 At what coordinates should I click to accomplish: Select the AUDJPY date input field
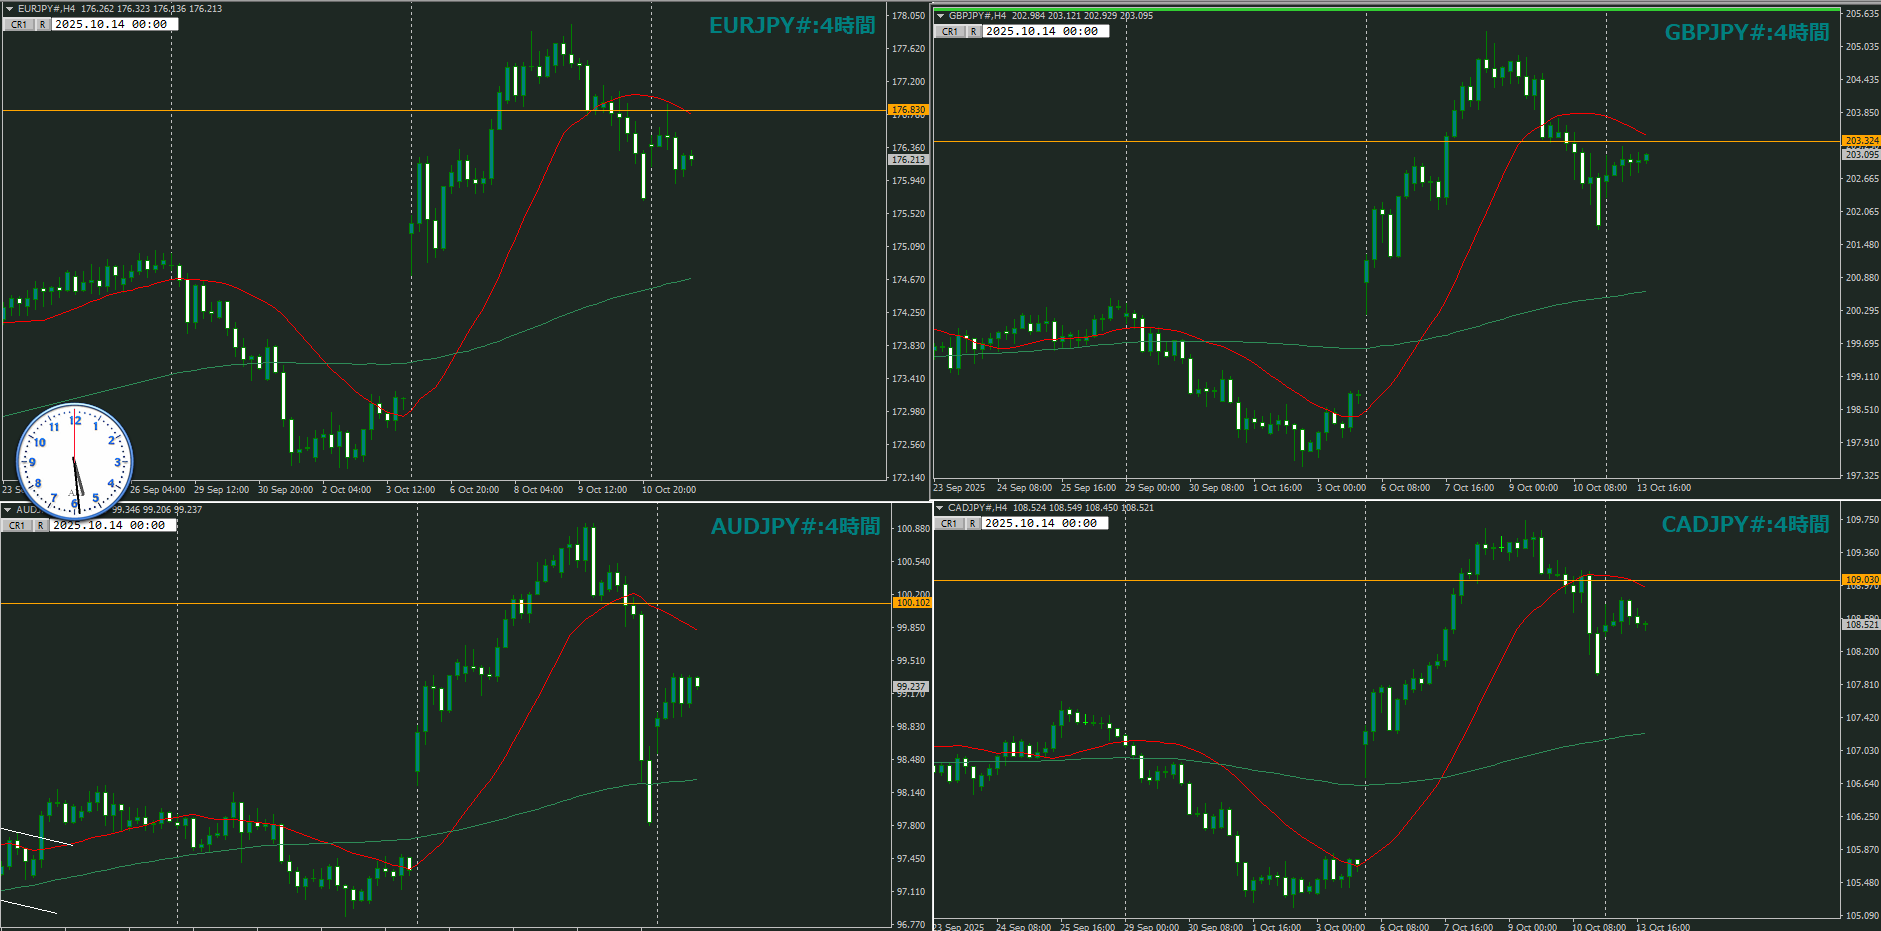click(110, 526)
